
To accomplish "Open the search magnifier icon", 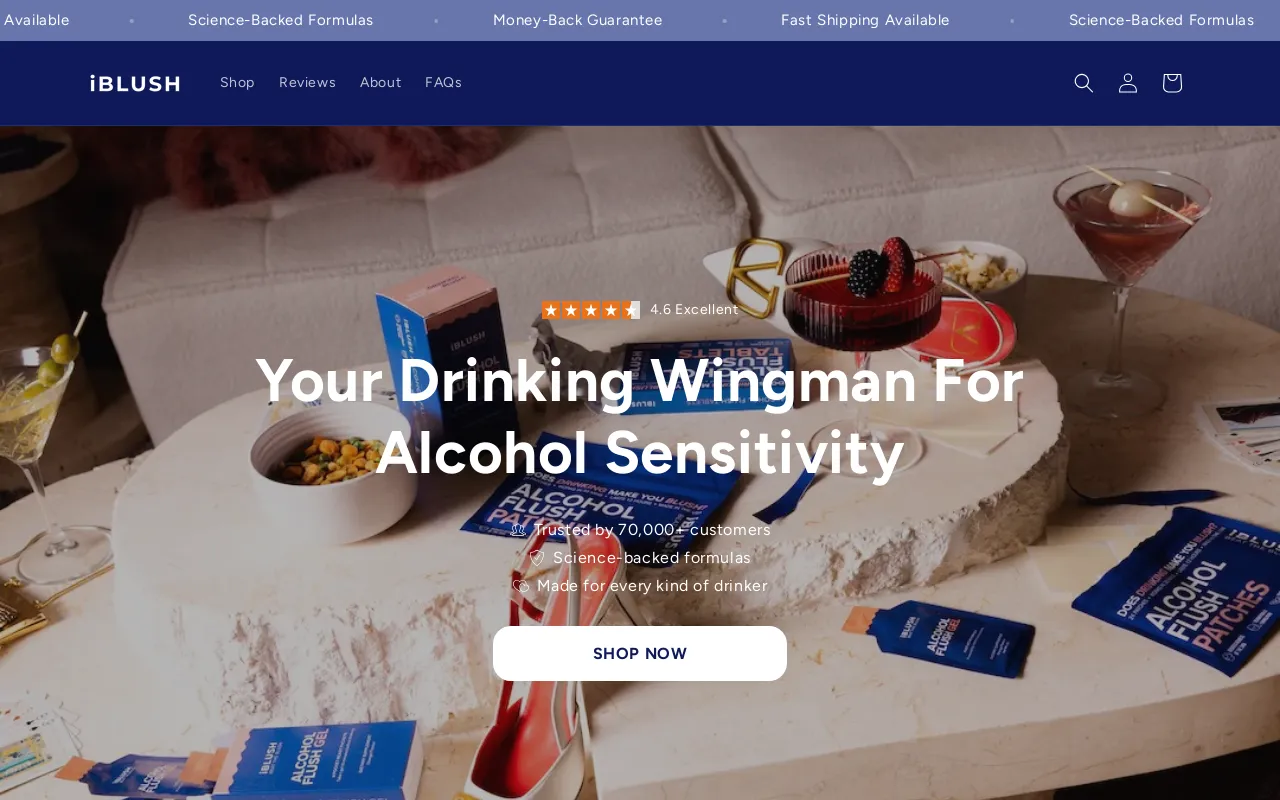I will 1084,83.
